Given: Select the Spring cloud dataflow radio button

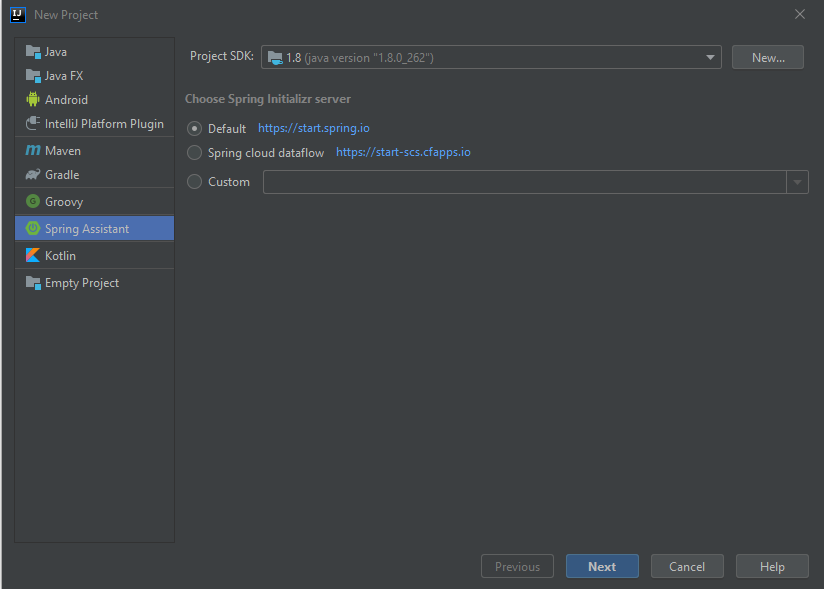Looking at the screenshot, I should coord(195,153).
